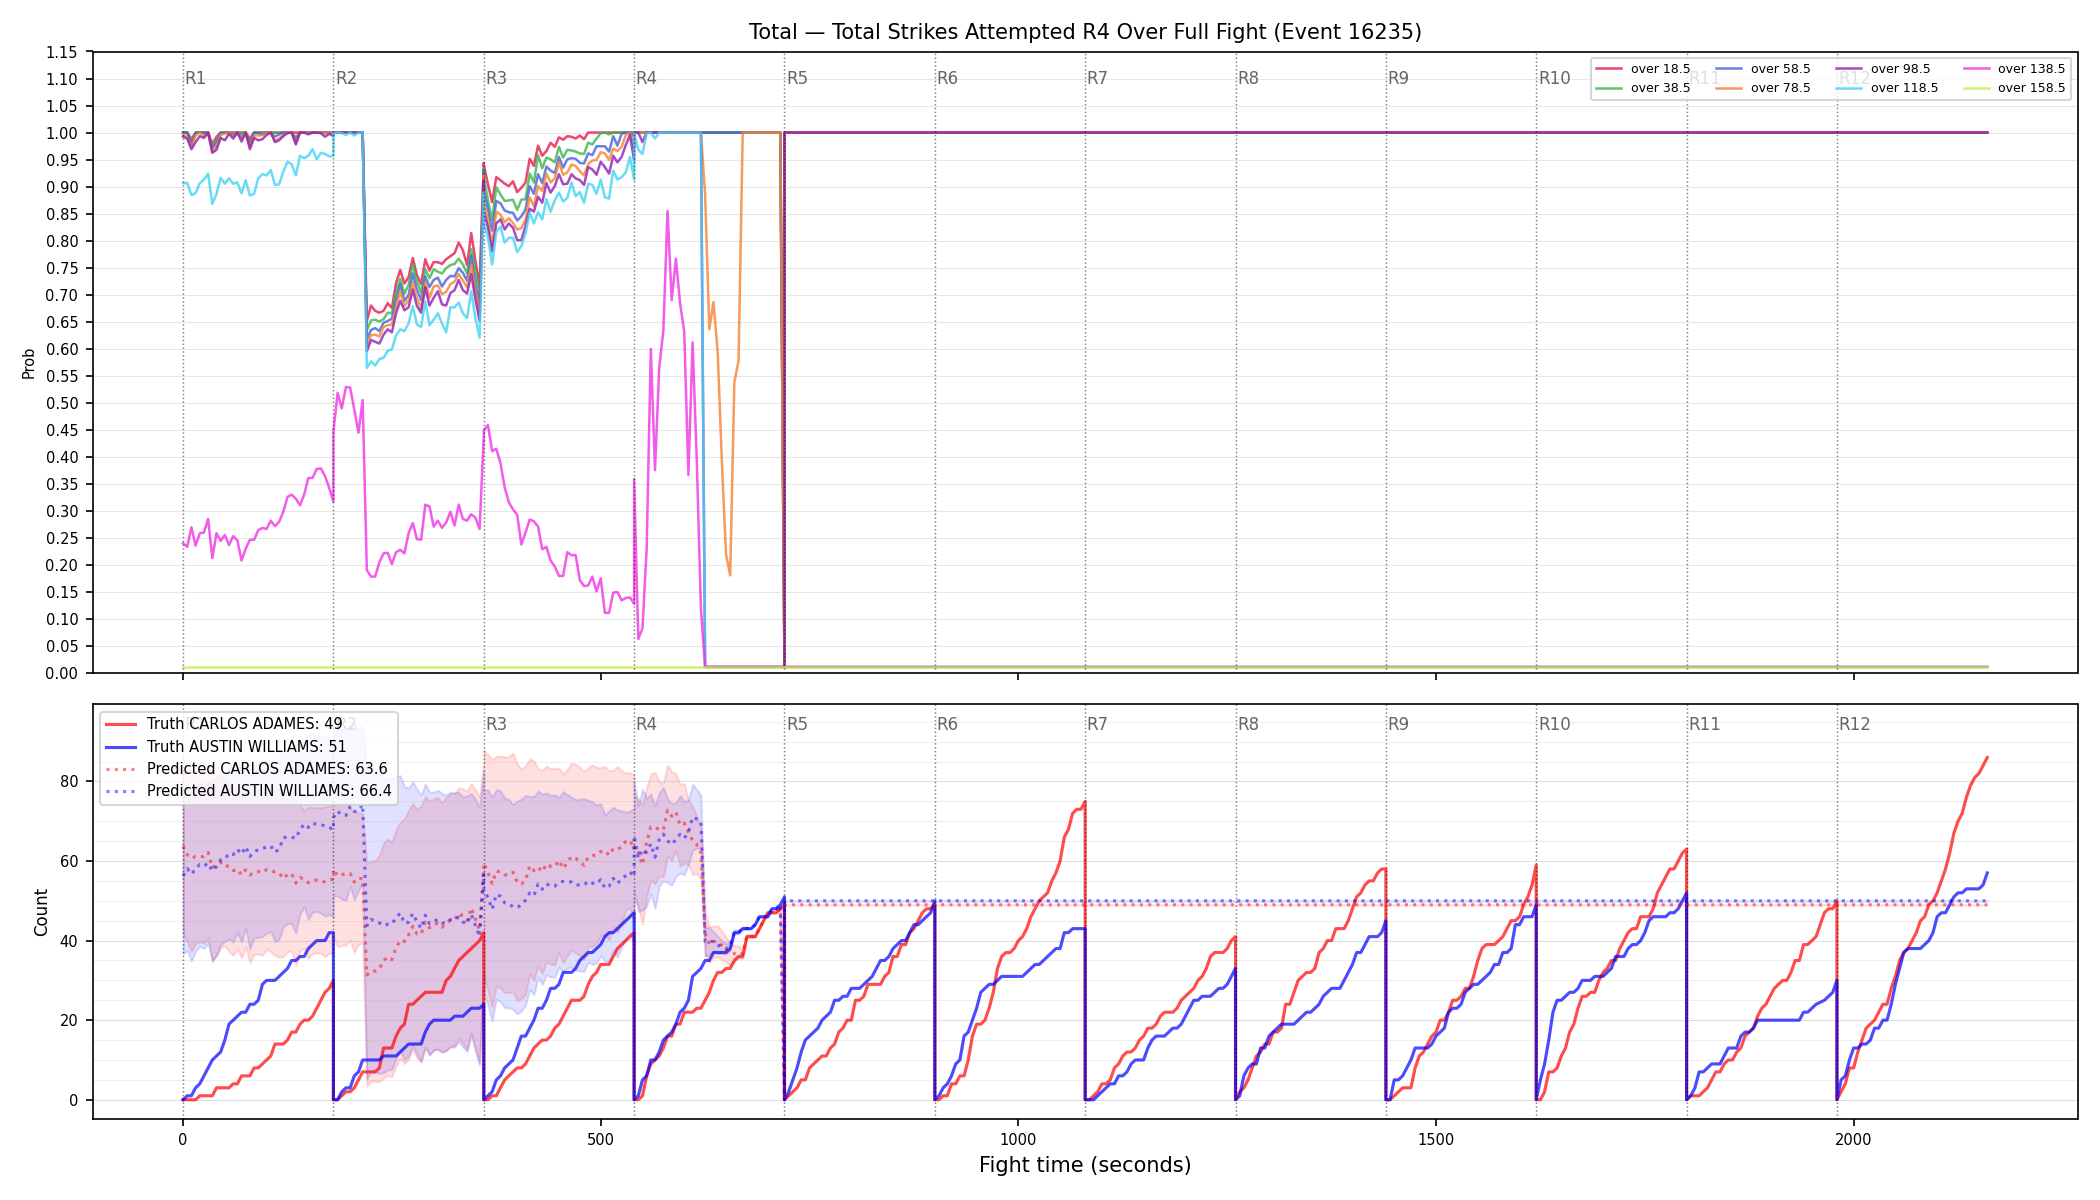Click 'Predicted CARLOS ADAMES: 63.6' legend entry
The width and height of the screenshot is (2100, 1200).
246,769
